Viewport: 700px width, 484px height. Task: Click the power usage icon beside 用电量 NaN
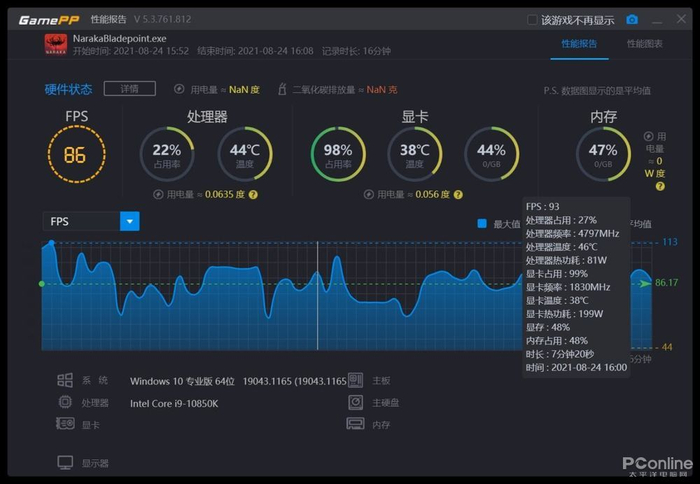tap(179, 89)
